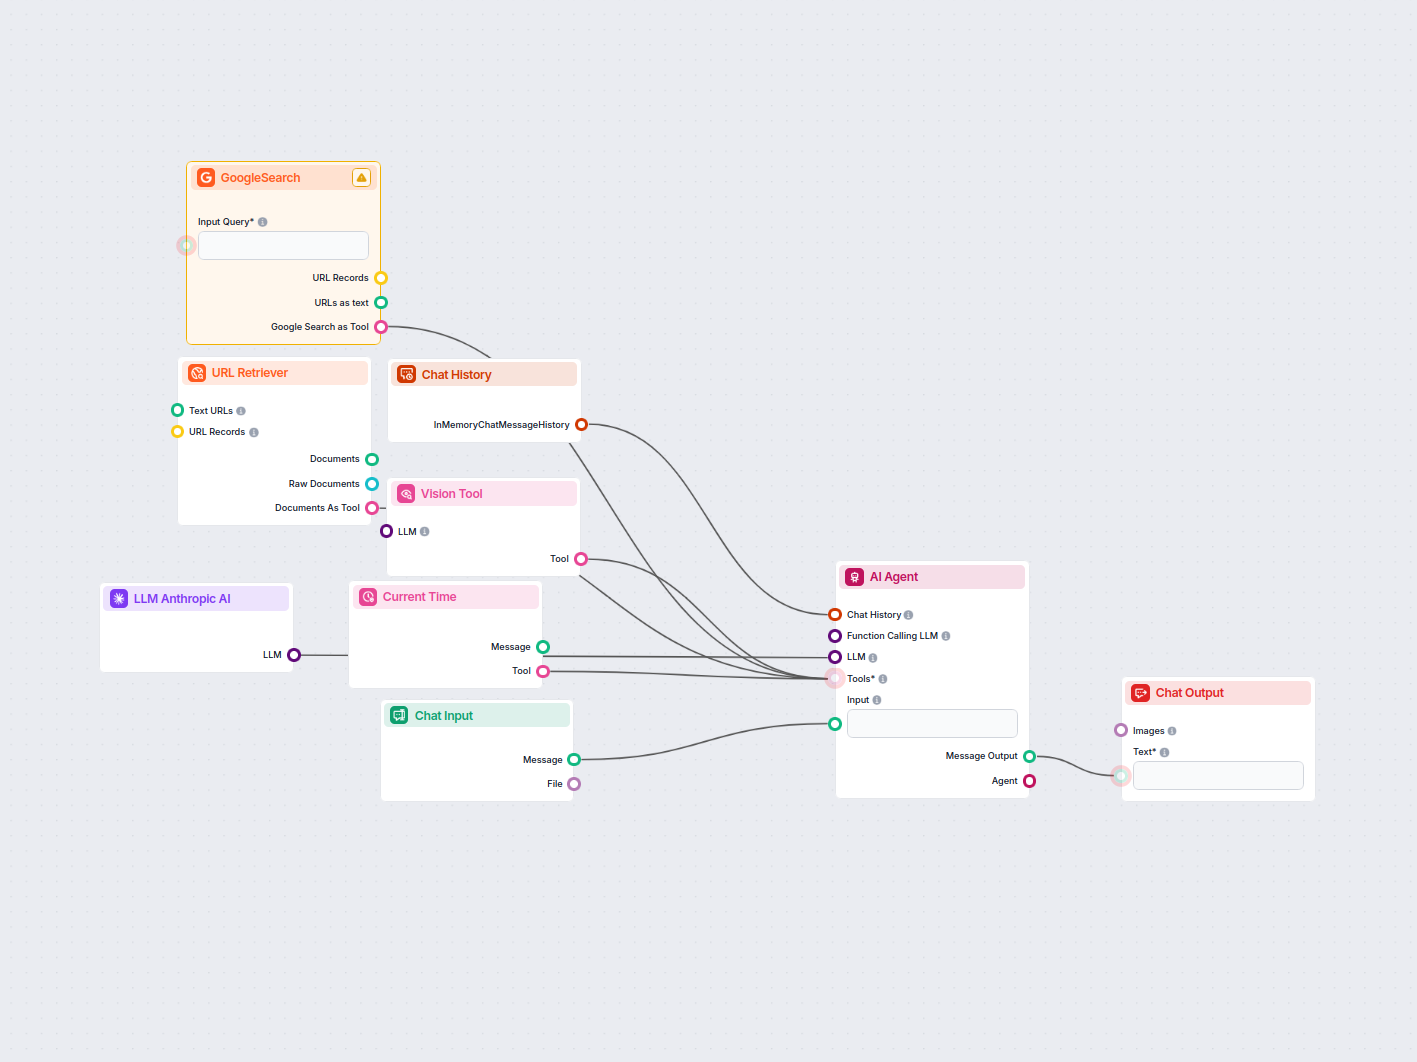
Task: Click inside the Input Query text field
Action: click(283, 245)
